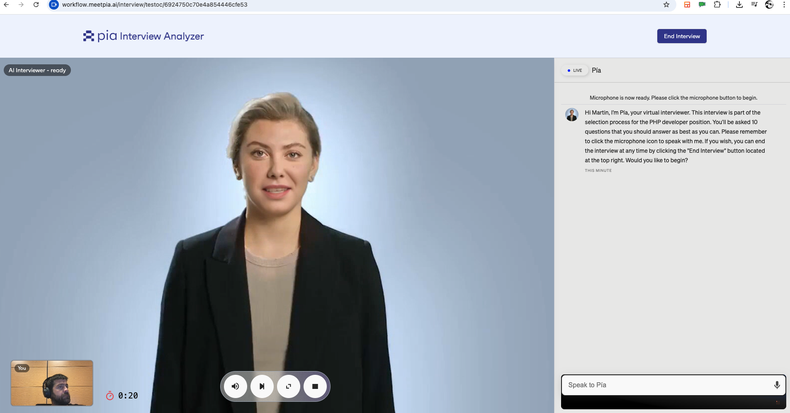The image size is (790, 413).
Task: Click the browser forward arrow
Action: click(x=21, y=5)
